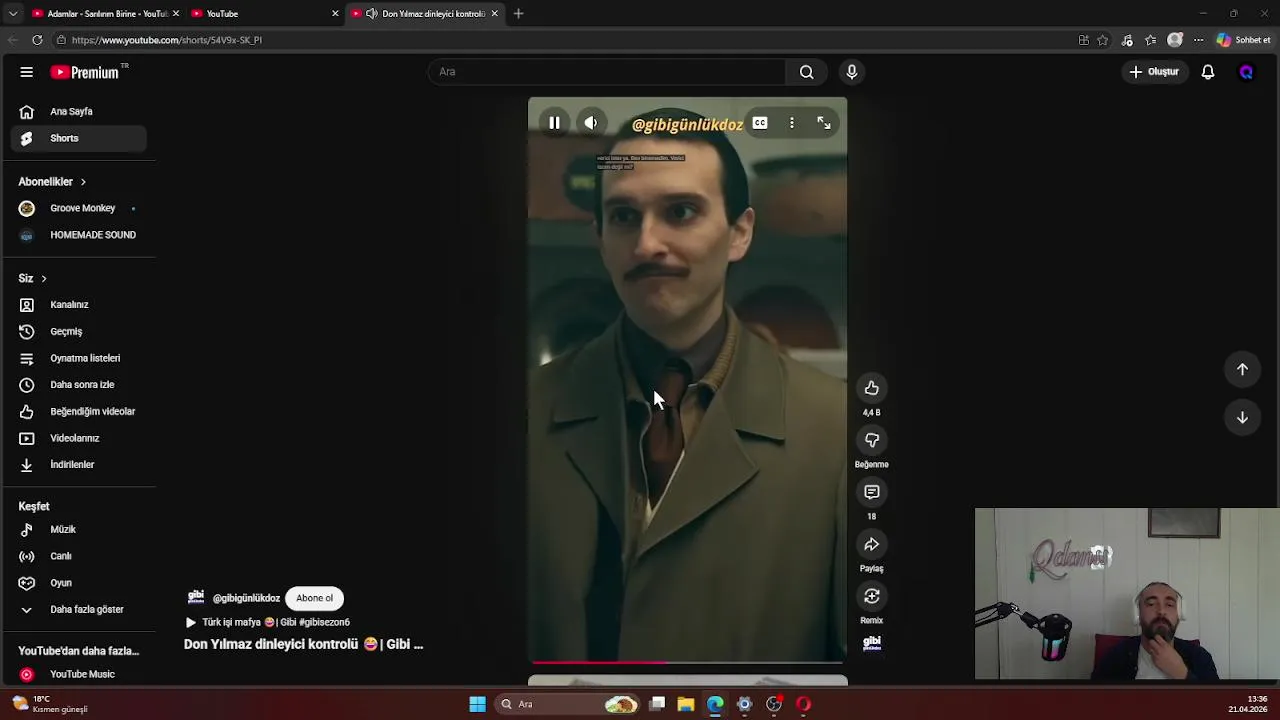Viewport: 1280px width, 720px height.
Task: Subscribe with the Abone ol button
Action: point(314,598)
